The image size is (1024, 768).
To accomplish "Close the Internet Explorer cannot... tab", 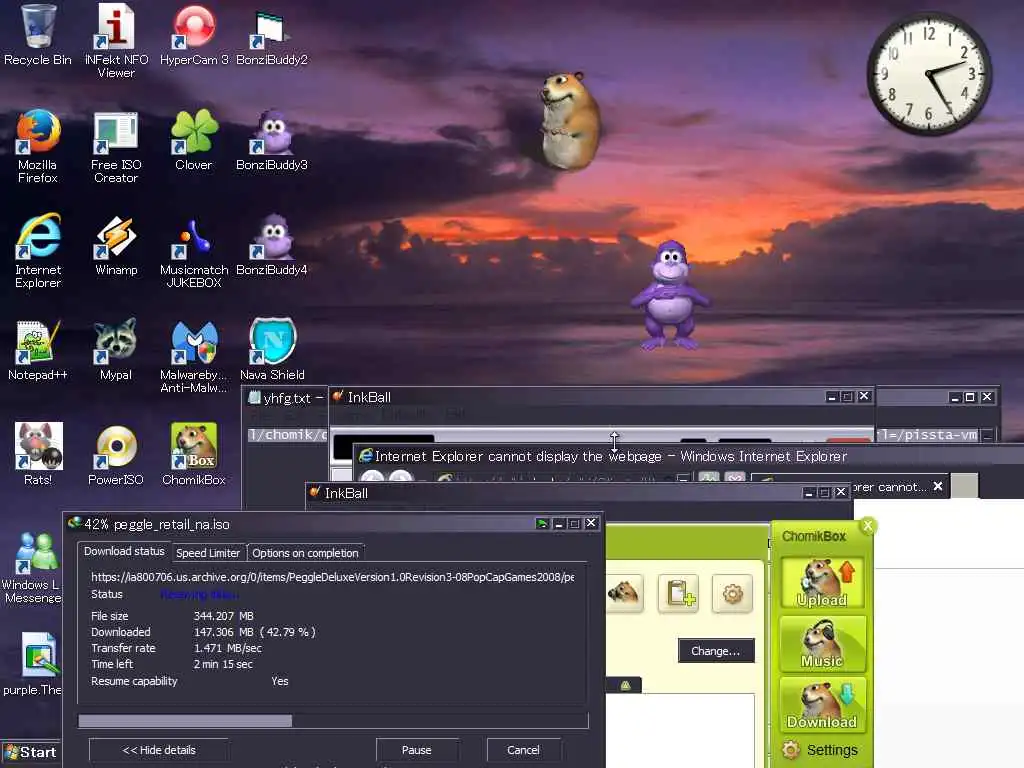I will click(938, 486).
